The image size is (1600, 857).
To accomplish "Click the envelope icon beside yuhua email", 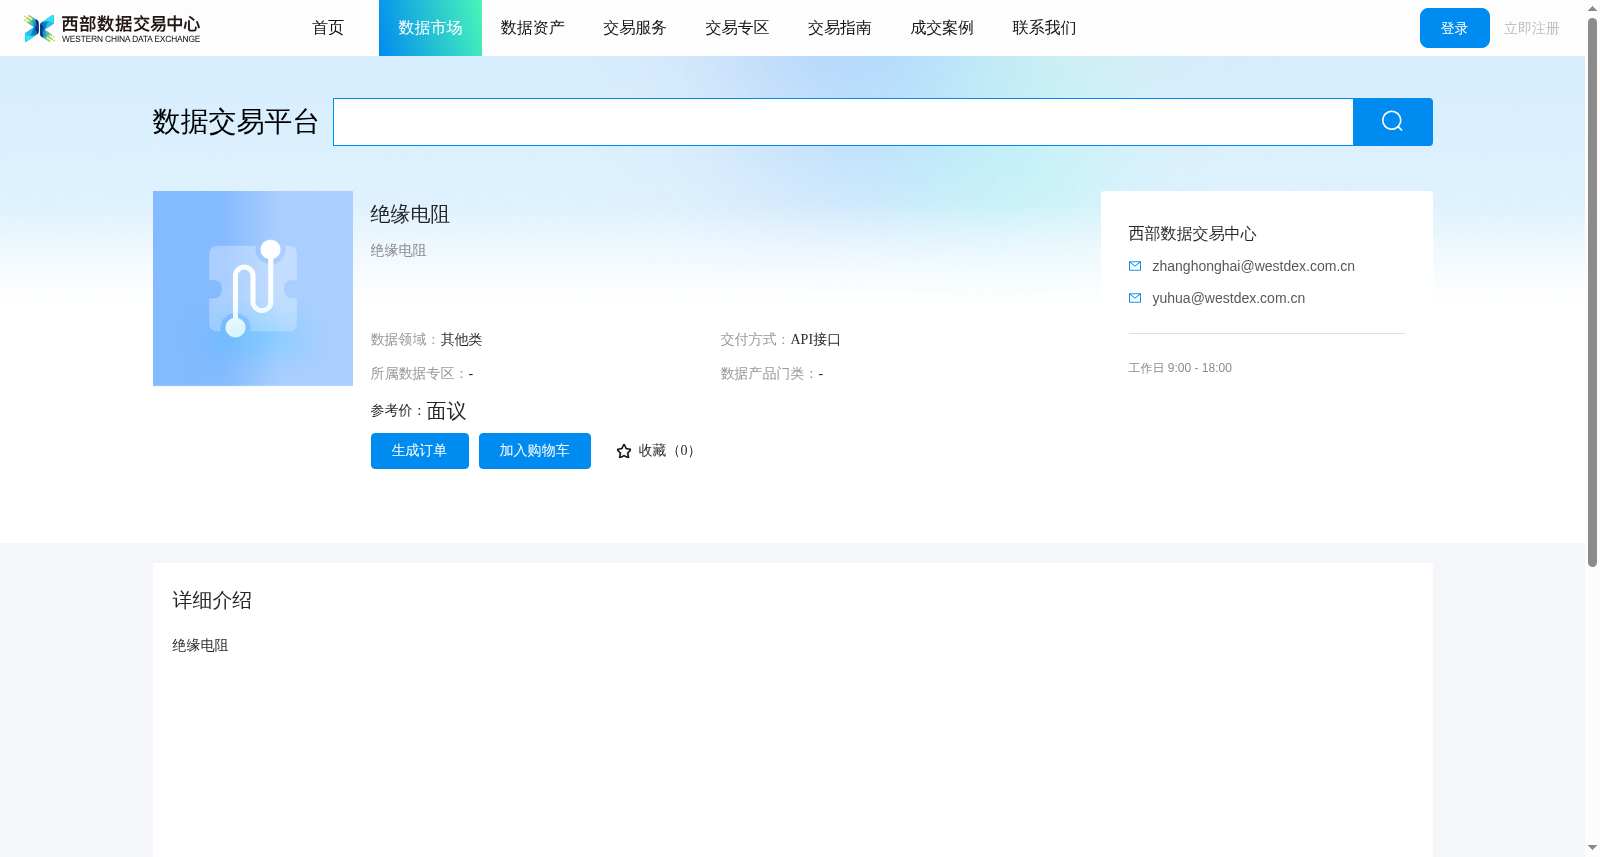I will (x=1135, y=298).
